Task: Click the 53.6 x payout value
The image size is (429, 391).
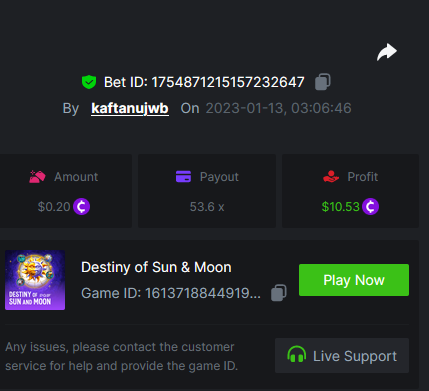Action: (207, 207)
